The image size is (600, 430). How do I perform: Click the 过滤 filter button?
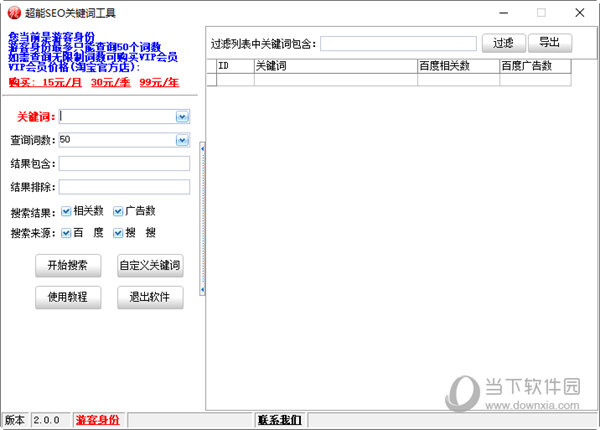[504, 43]
